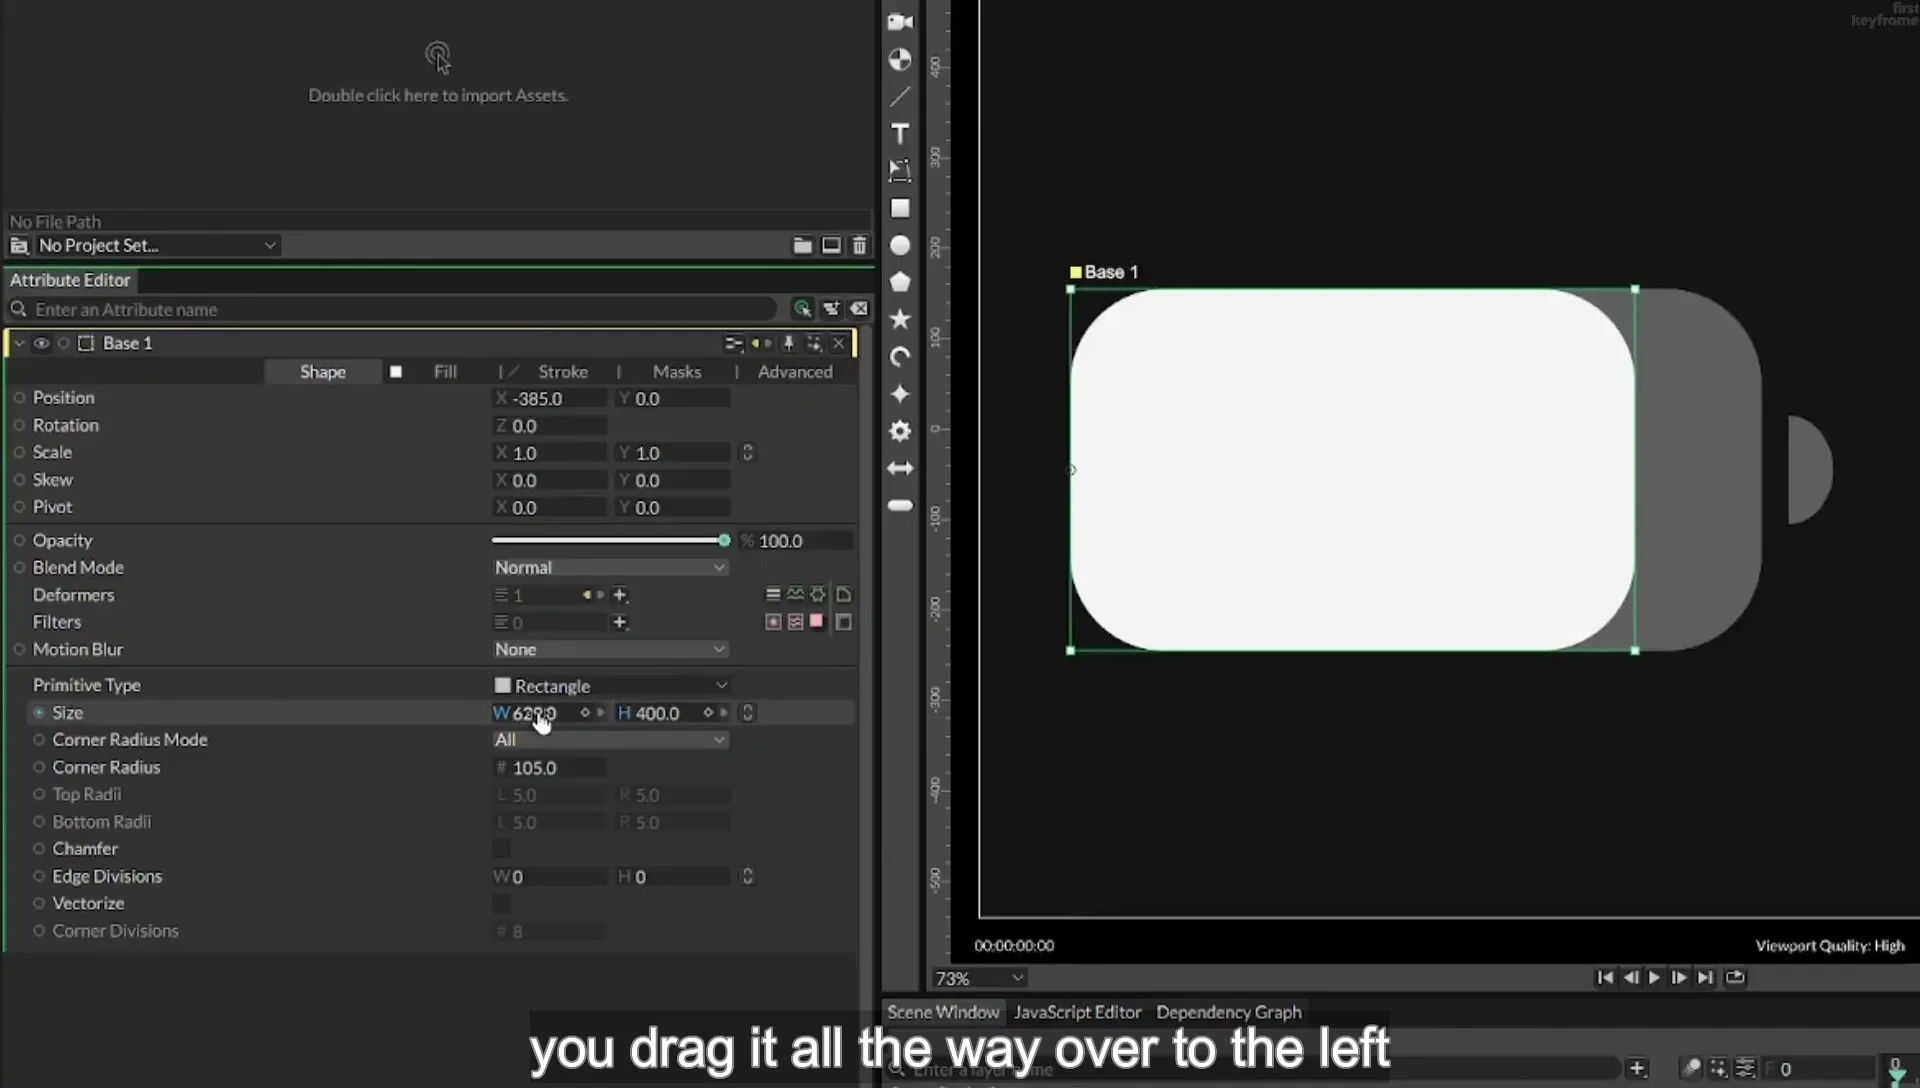This screenshot has height=1088, width=1920.
Task: Enable the Vectorize checkbox
Action: tap(502, 904)
